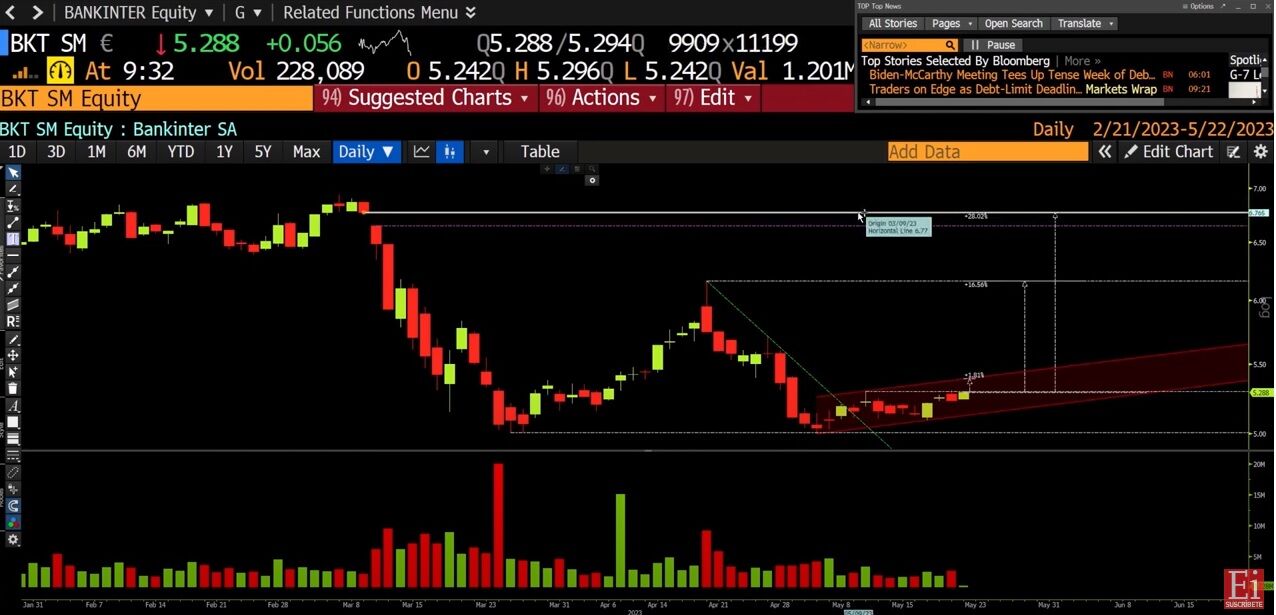Image resolution: width=1276 pixels, height=615 pixels.
Task: Set range to 5Y
Action: (x=262, y=152)
